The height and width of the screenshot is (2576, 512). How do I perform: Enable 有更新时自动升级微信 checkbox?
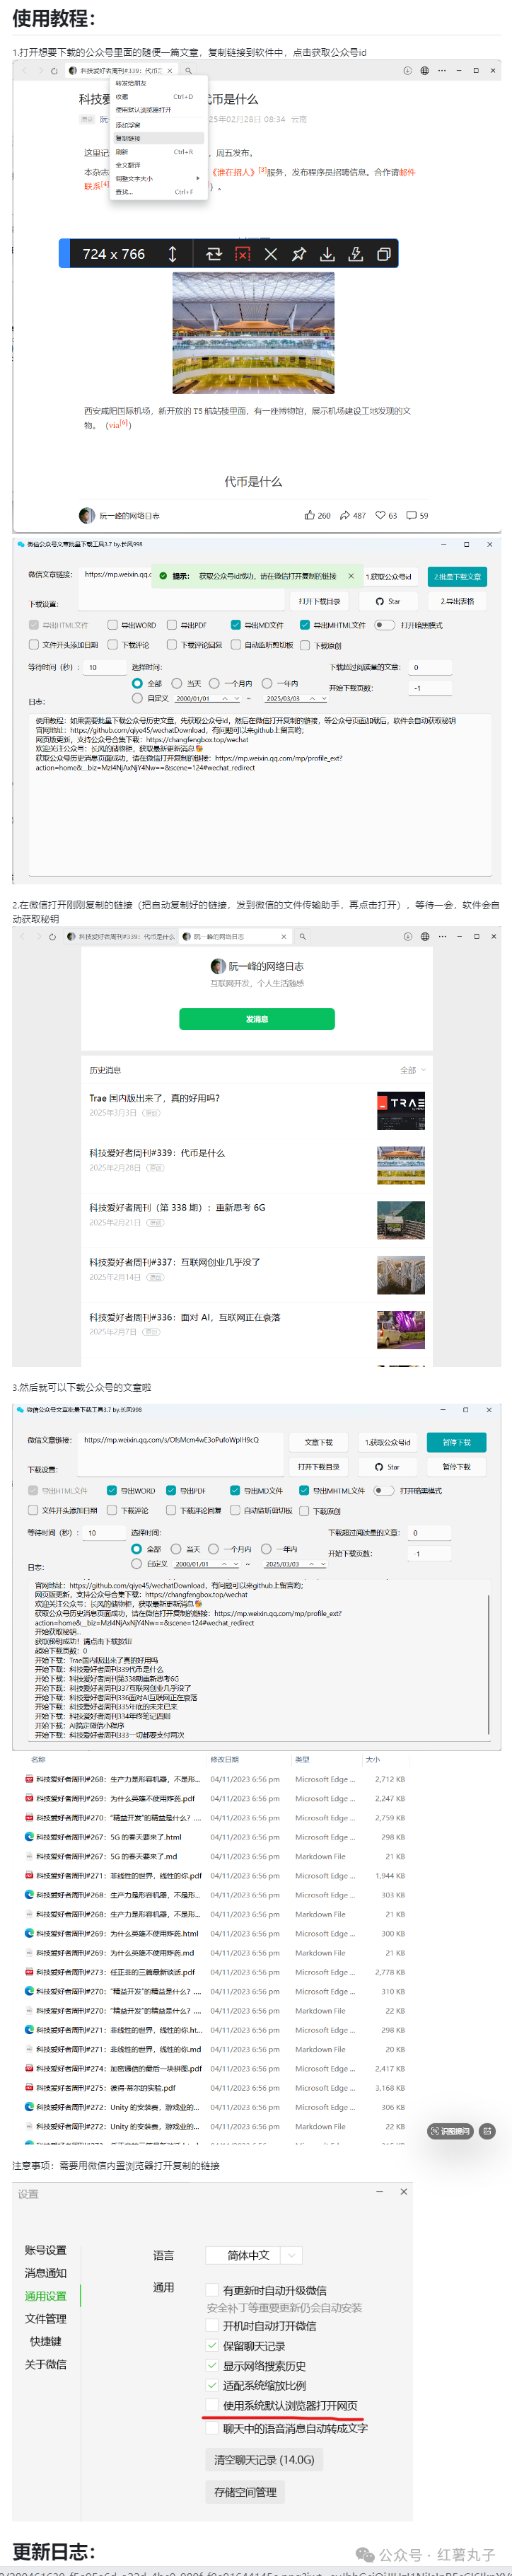212,2290
